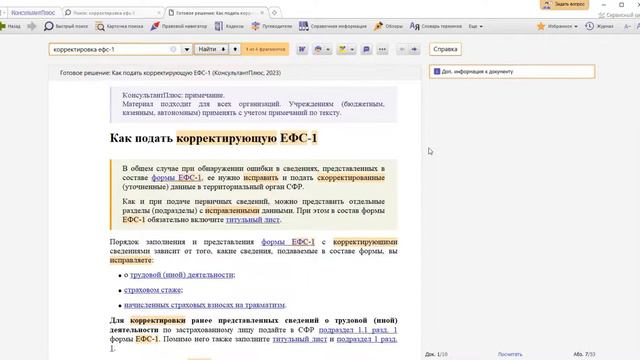Go to previous document arrow
Viewport: 640px width, 360px height.
pyautogui.click(x=402, y=49)
